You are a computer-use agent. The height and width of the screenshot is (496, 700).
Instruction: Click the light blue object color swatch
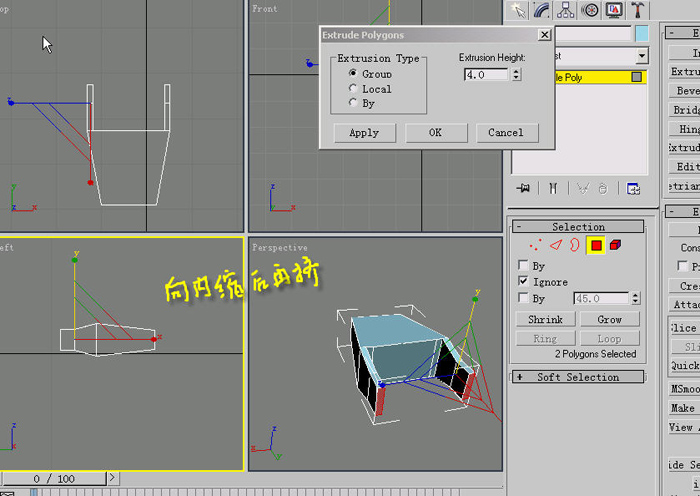tap(642, 34)
